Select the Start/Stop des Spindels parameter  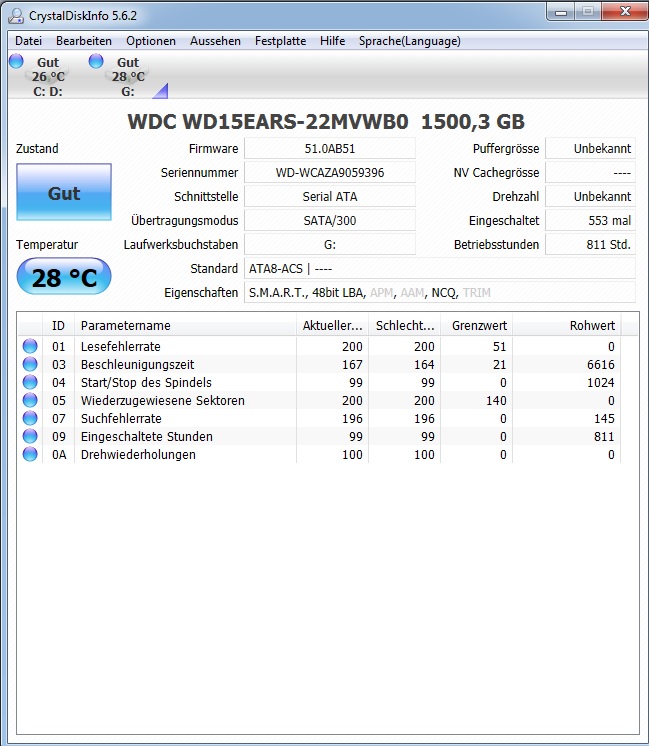[x=146, y=383]
